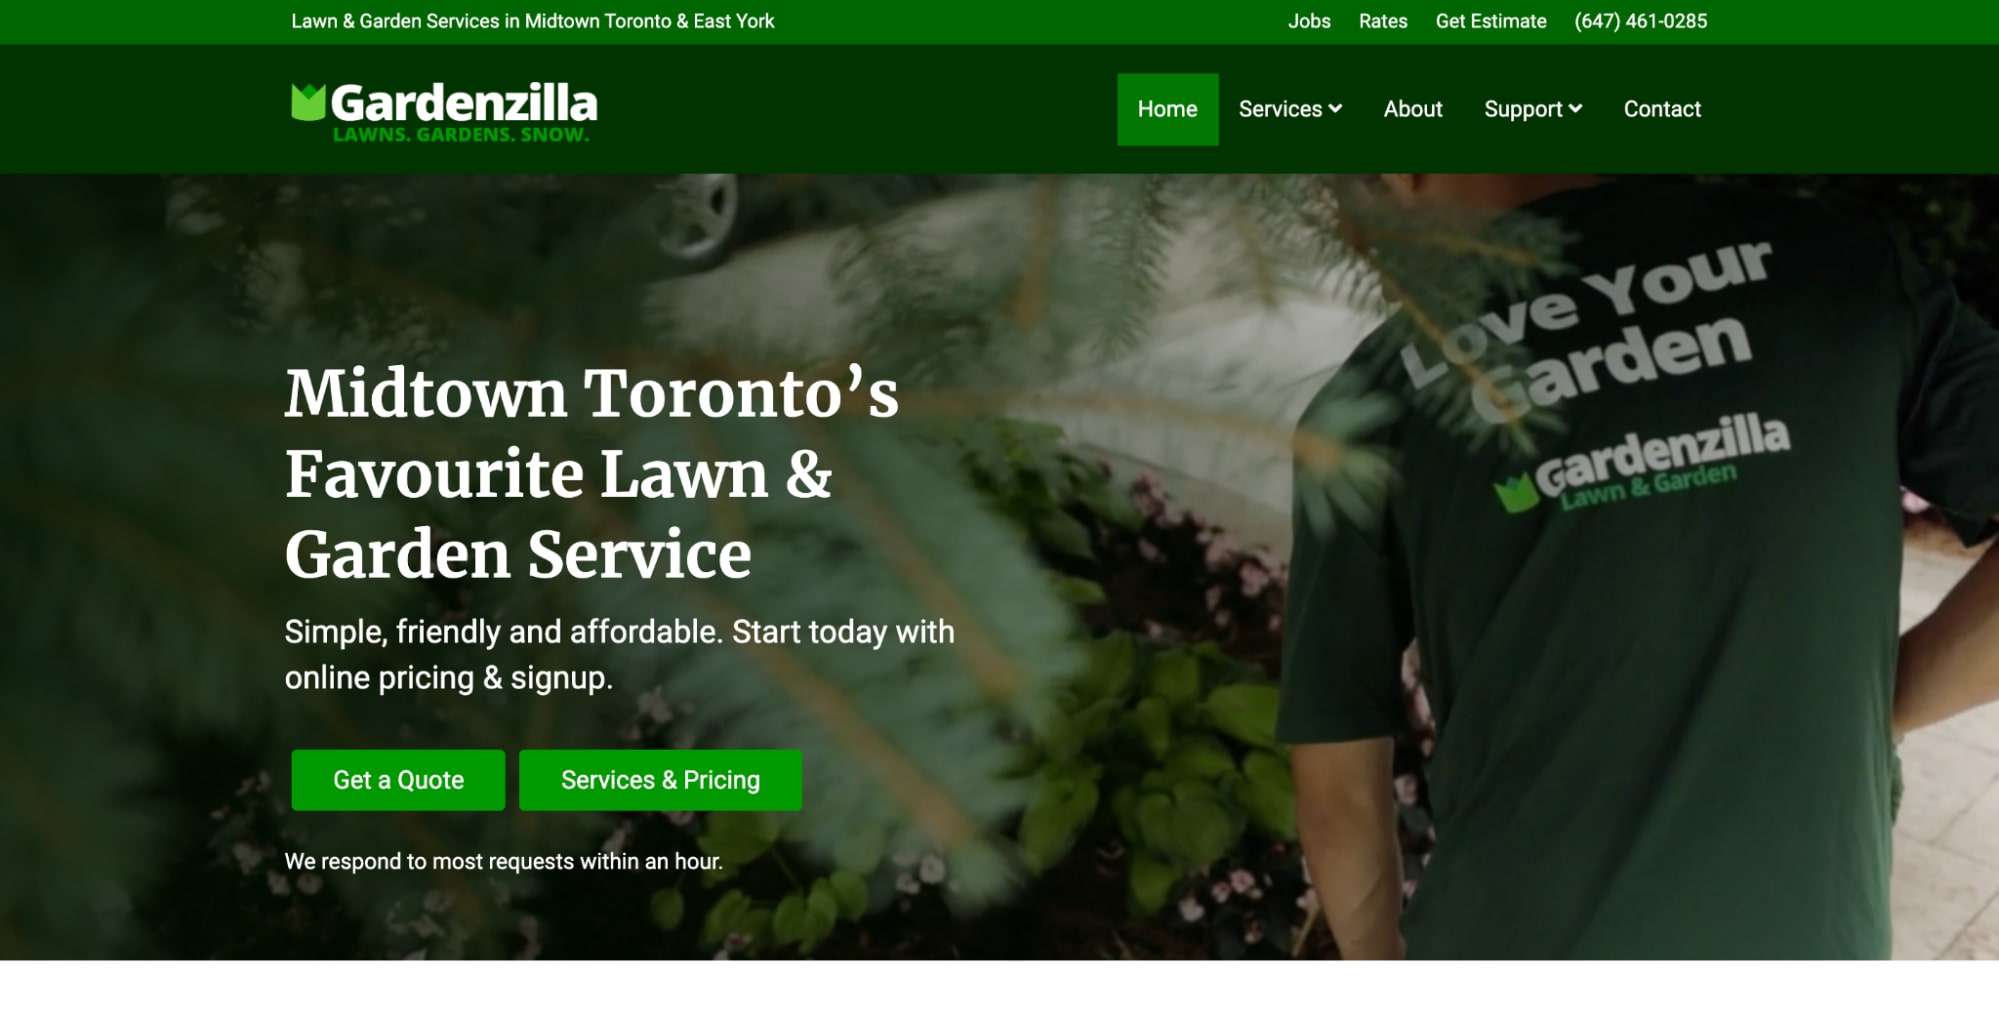Expand the Services dropdown chevron
1999x1010 pixels.
click(1335, 108)
